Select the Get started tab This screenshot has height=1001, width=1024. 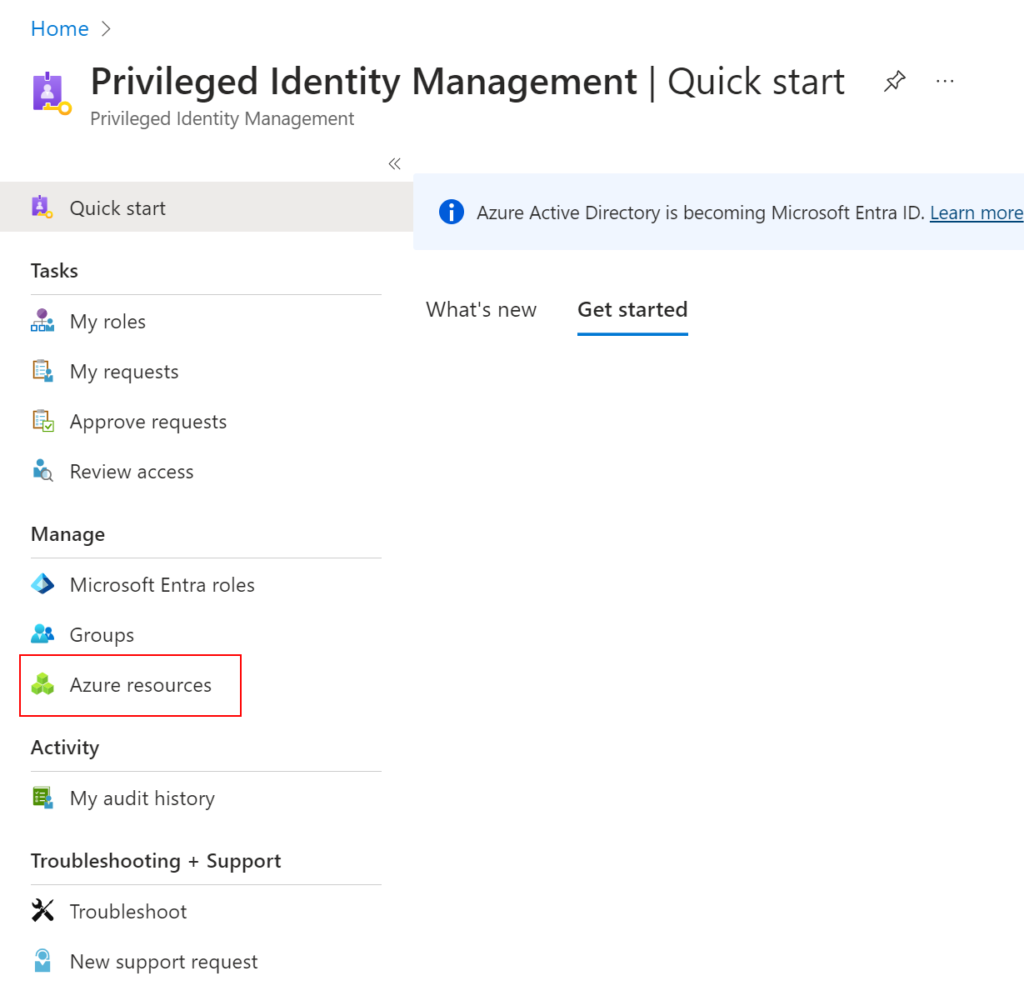(632, 310)
